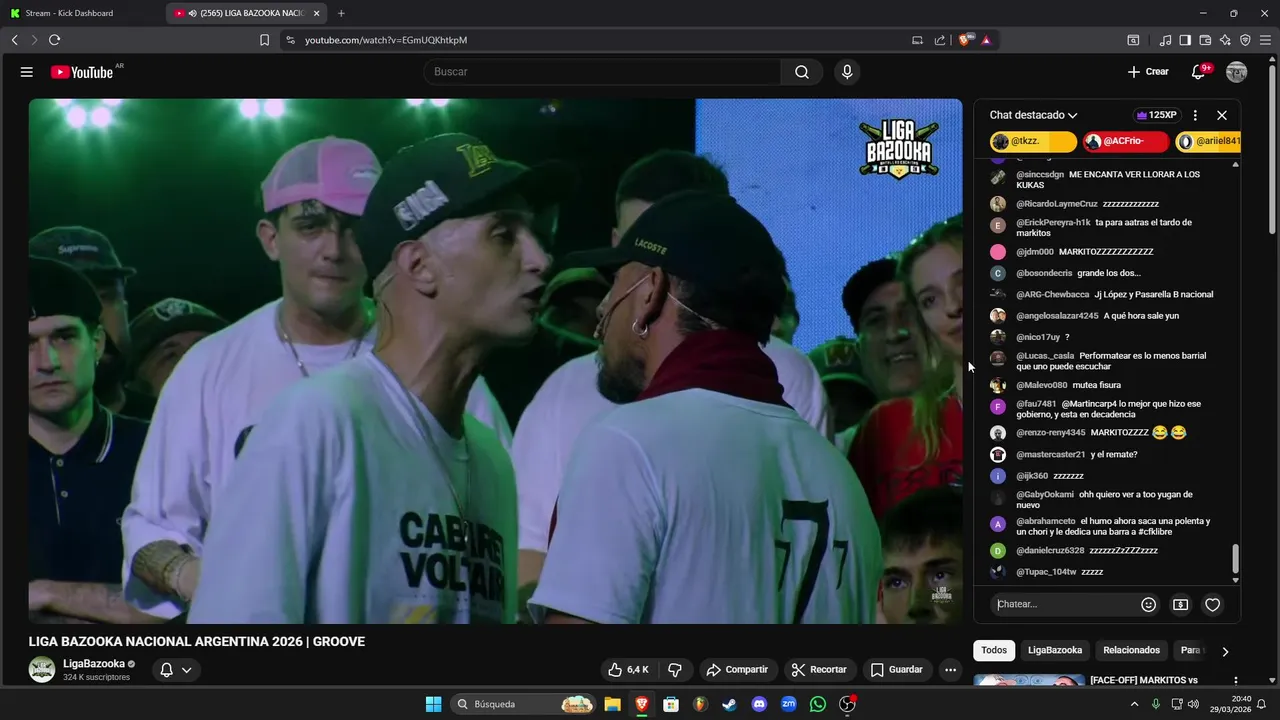
Task: Open the emoji picker in chat
Action: pos(1149,604)
